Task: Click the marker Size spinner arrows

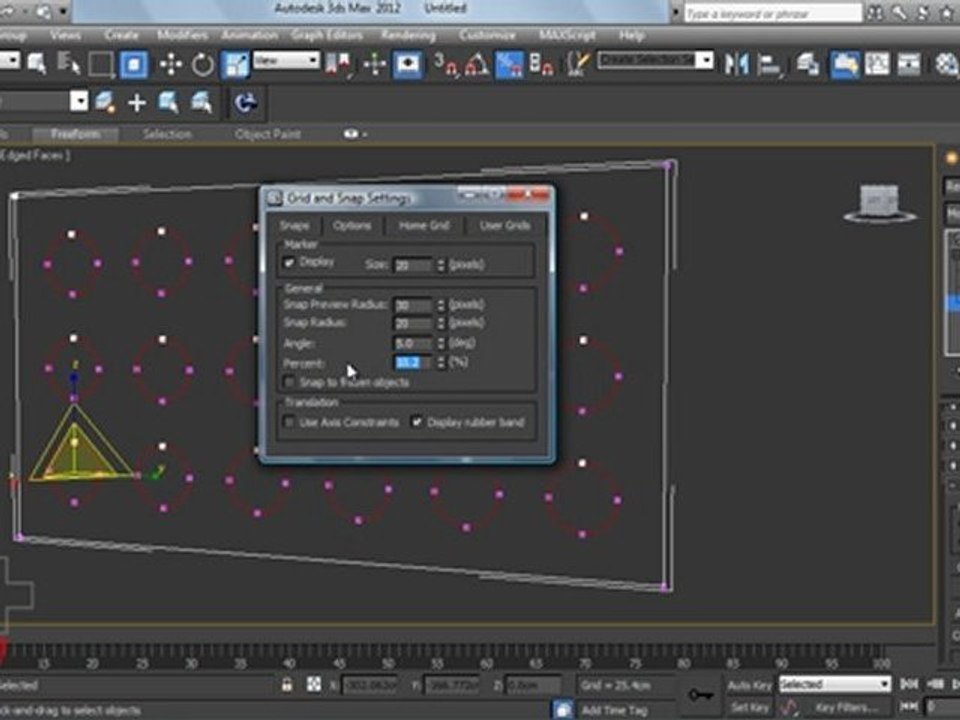Action: click(x=441, y=265)
